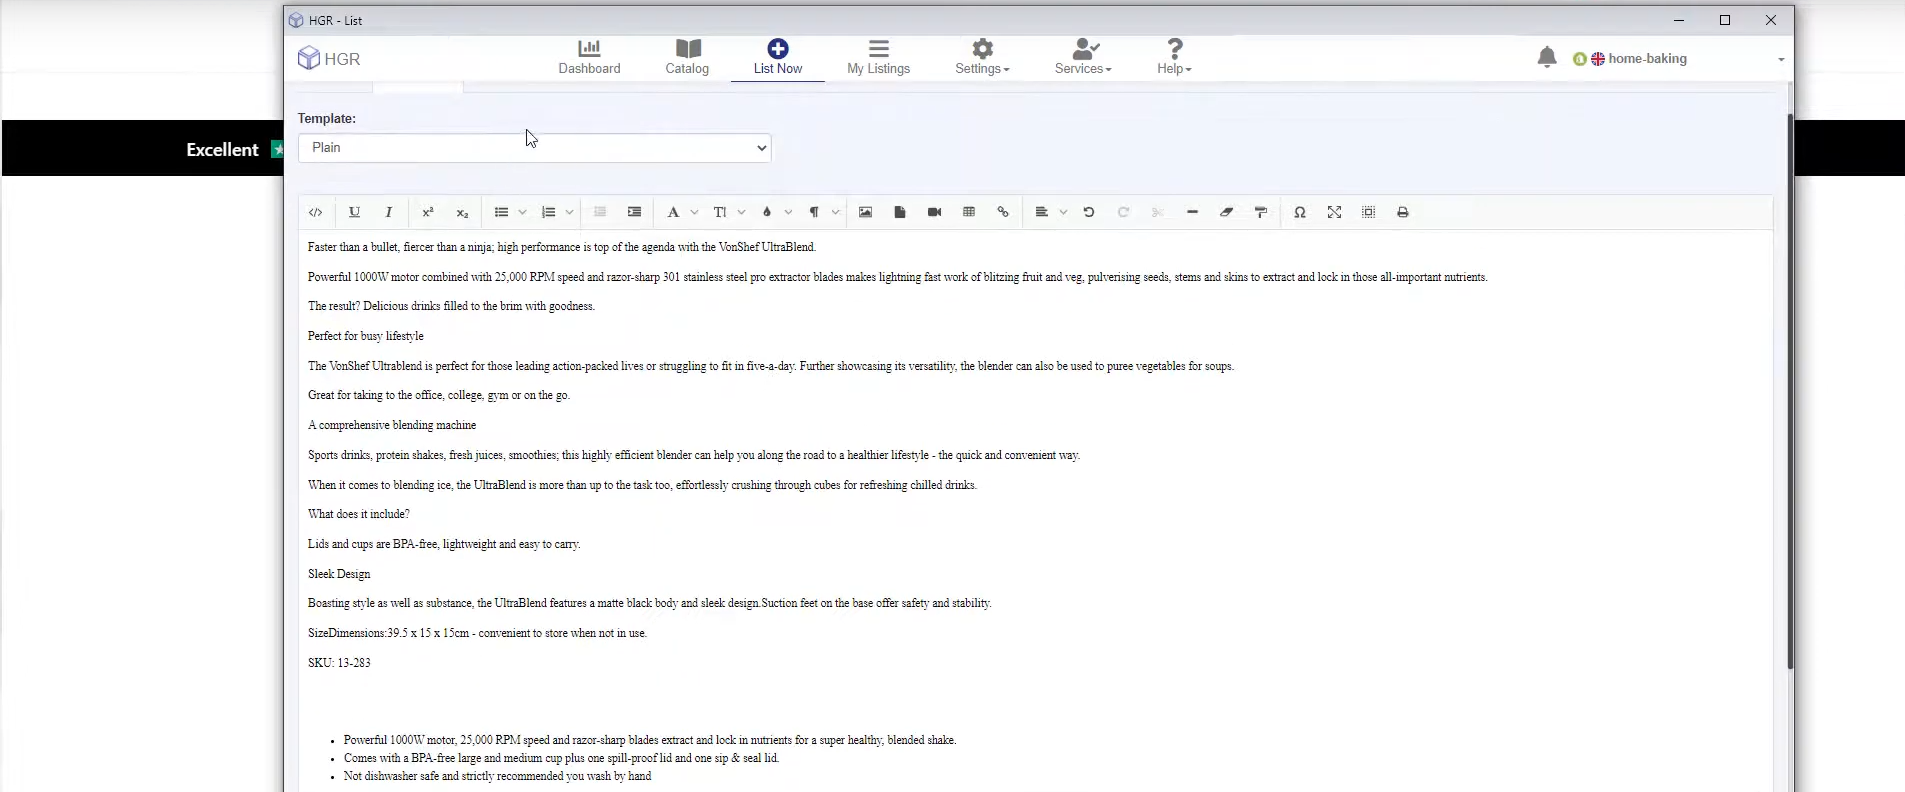
Task: Apply subscript formatting
Action: (462, 212)
